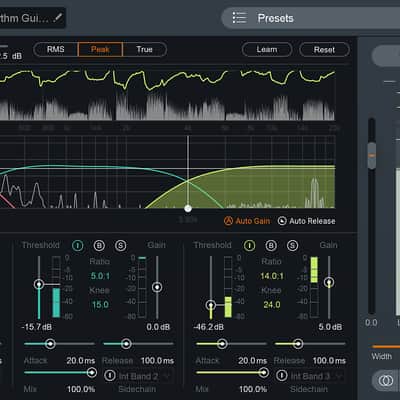Enable sidechain next to Int Band 2
The width and height of the screenshot is (400, 400).
(x=110, y=376)
